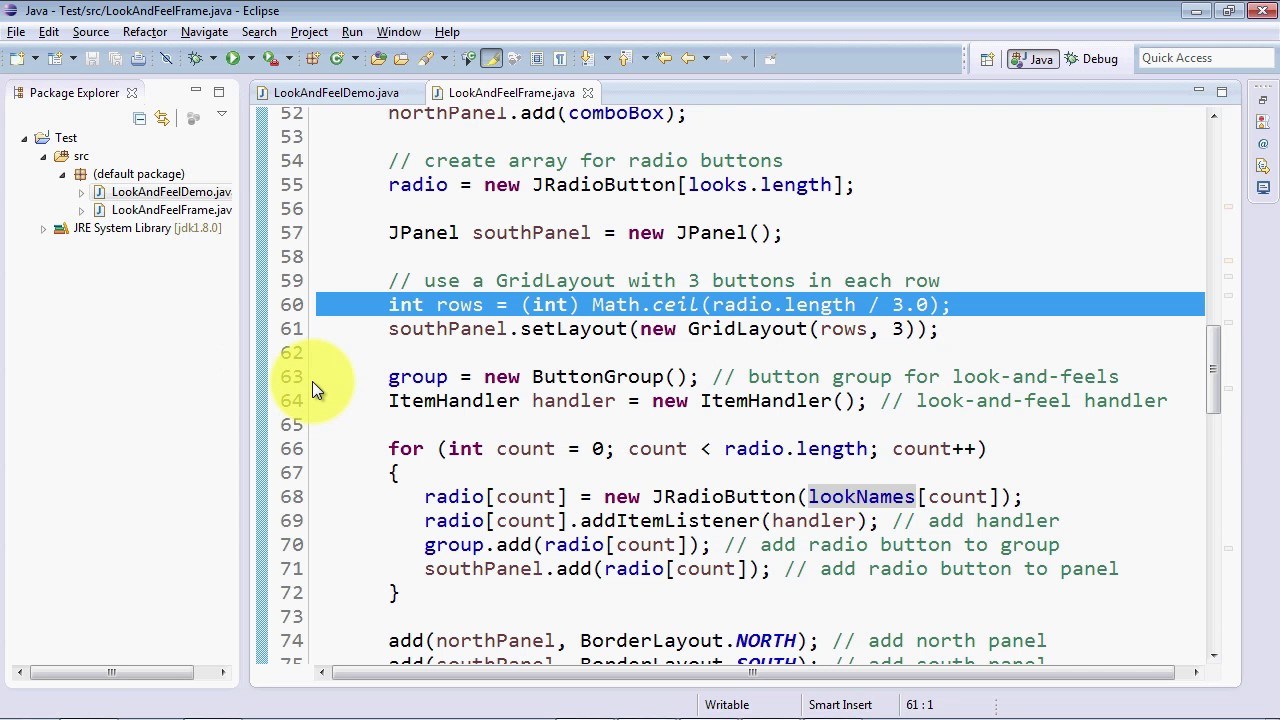The image size is (1280, 720).
Task: Toggle the Pin Editor button
Action: [769, 58]
